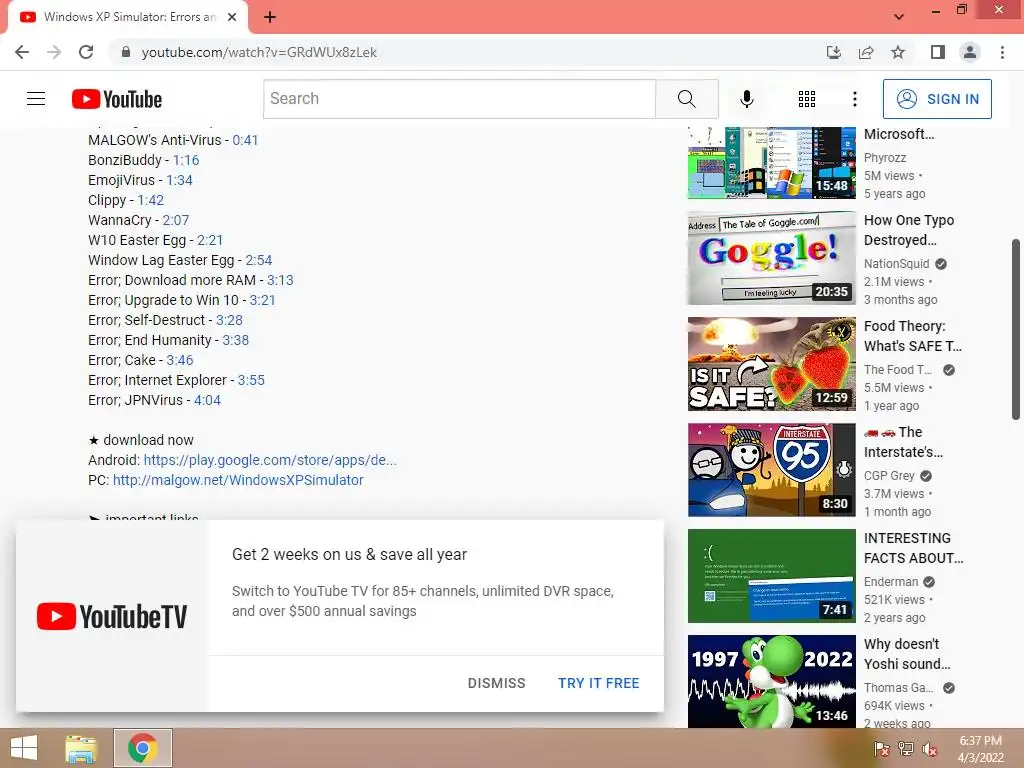Open the Enderman green screen video thumbnail
The image size is (1024, 768).
click(771, 575)
